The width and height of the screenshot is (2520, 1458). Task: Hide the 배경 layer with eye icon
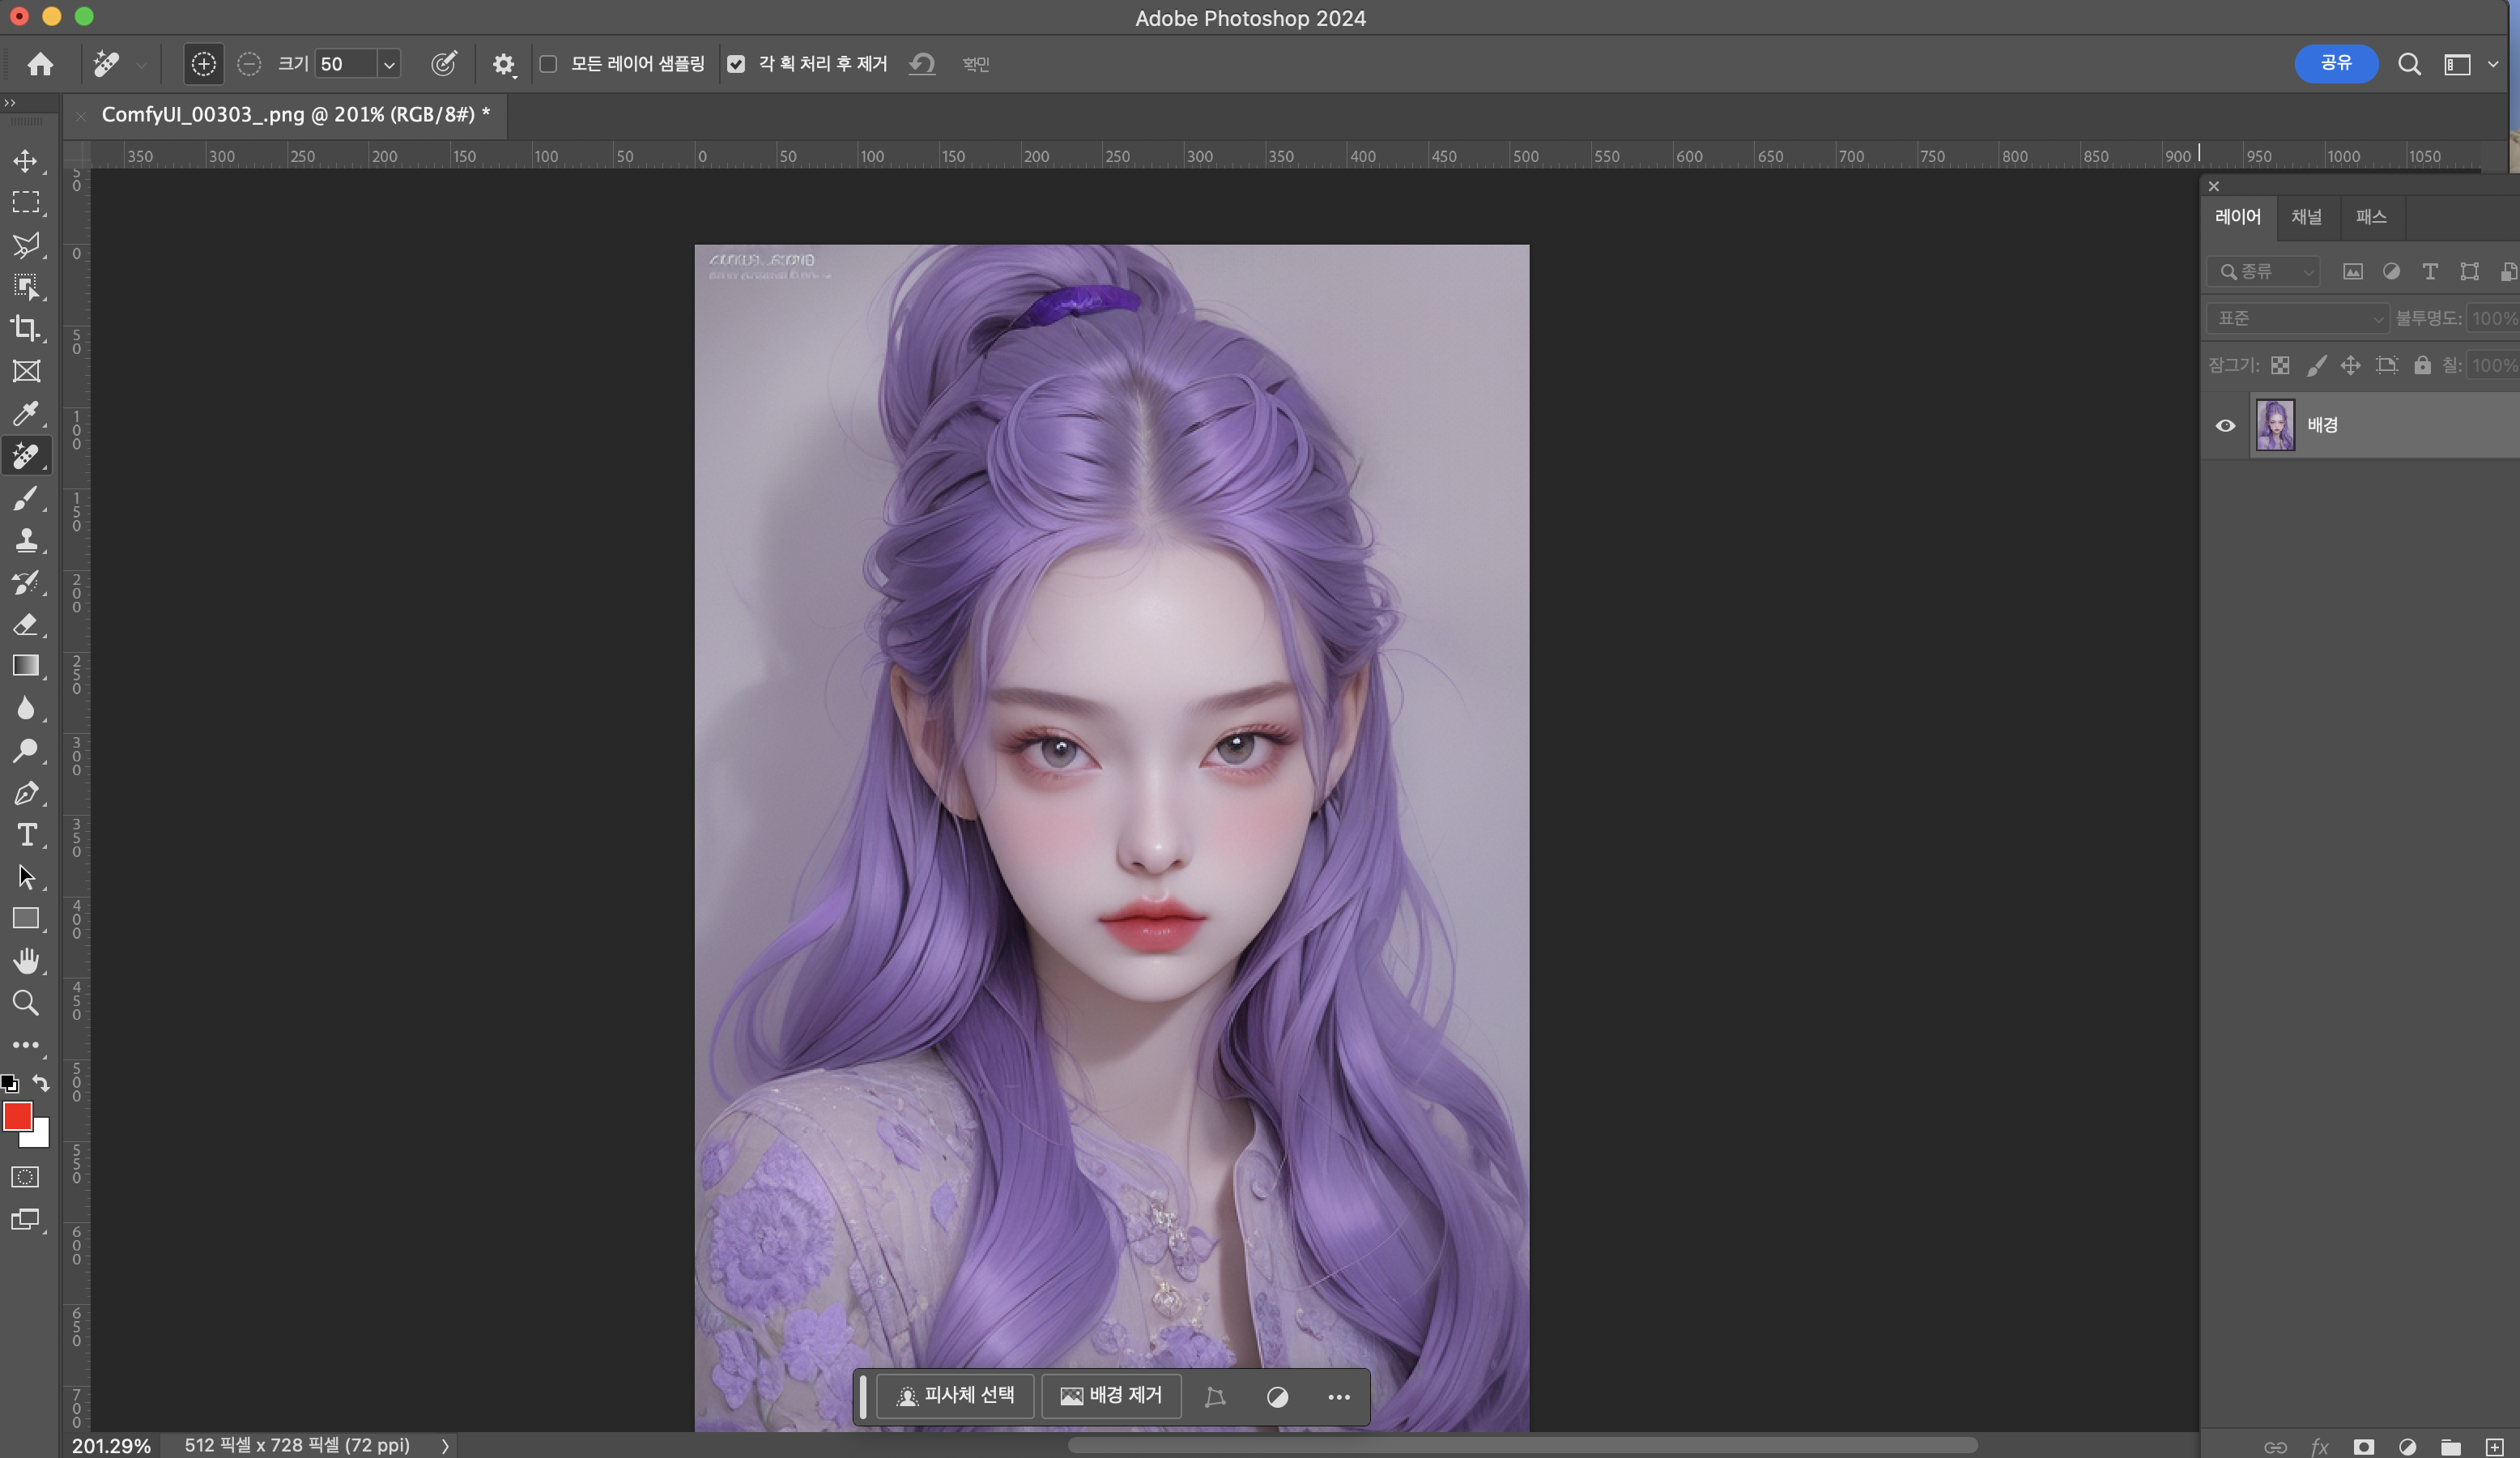2225,425
